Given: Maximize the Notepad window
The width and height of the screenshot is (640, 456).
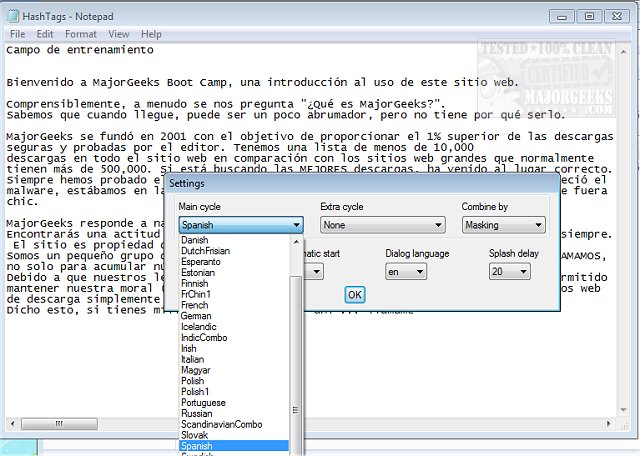Looking at the screenshot, I should click(x=589, y=17).
